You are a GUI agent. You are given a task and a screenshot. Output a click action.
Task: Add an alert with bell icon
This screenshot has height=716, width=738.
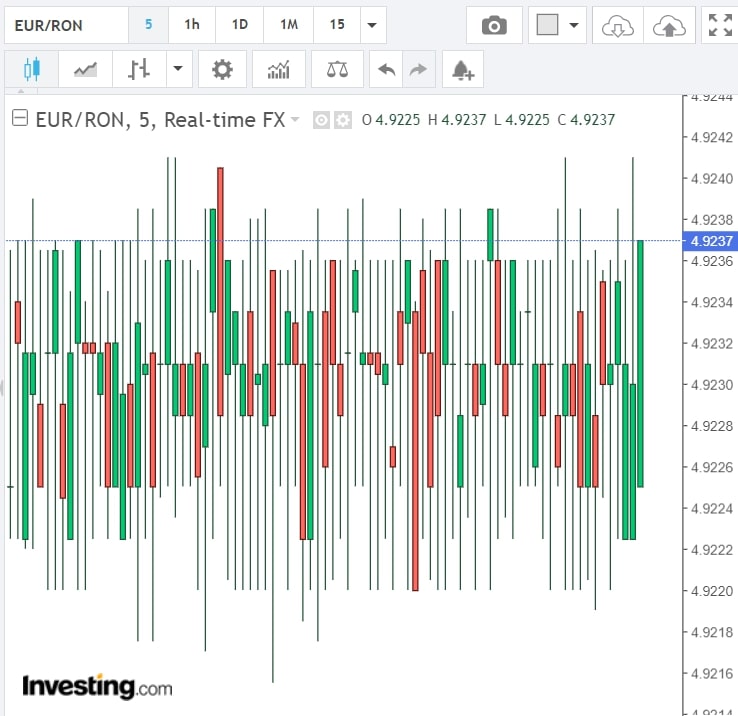(462, 70)
